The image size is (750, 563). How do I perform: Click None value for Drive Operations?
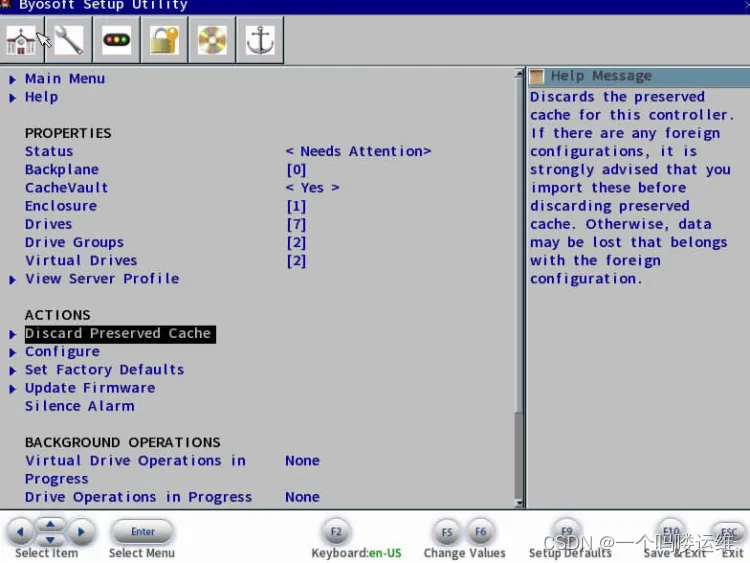302,497
